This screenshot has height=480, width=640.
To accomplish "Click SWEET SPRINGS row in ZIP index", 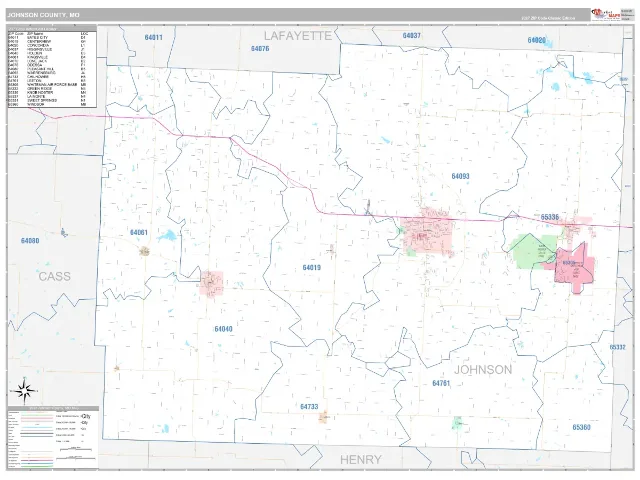I will [47, 100].
